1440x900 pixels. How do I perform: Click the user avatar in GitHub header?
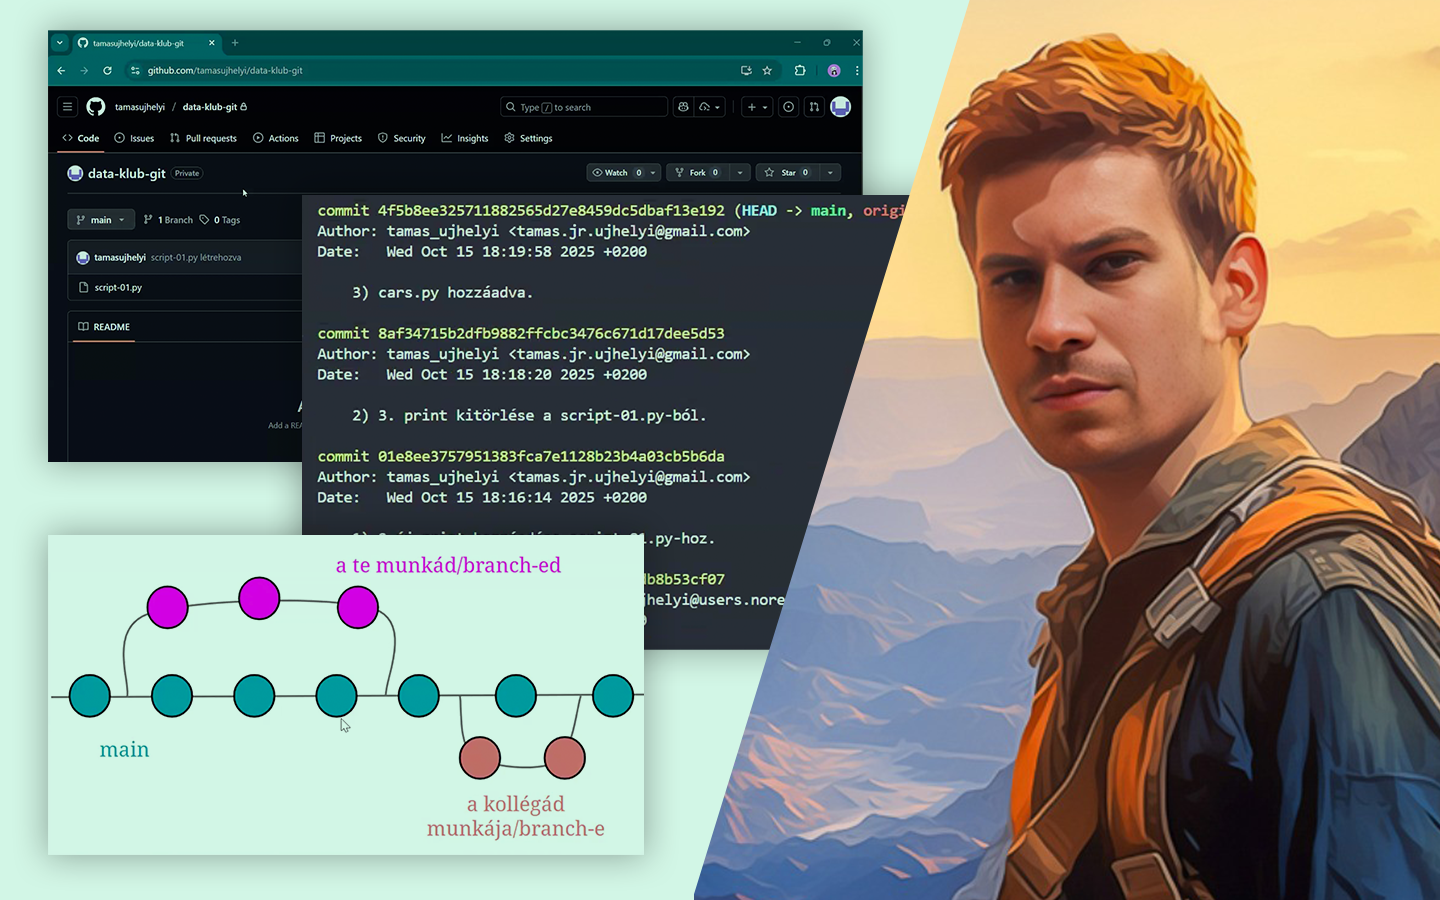coord(840,107)
